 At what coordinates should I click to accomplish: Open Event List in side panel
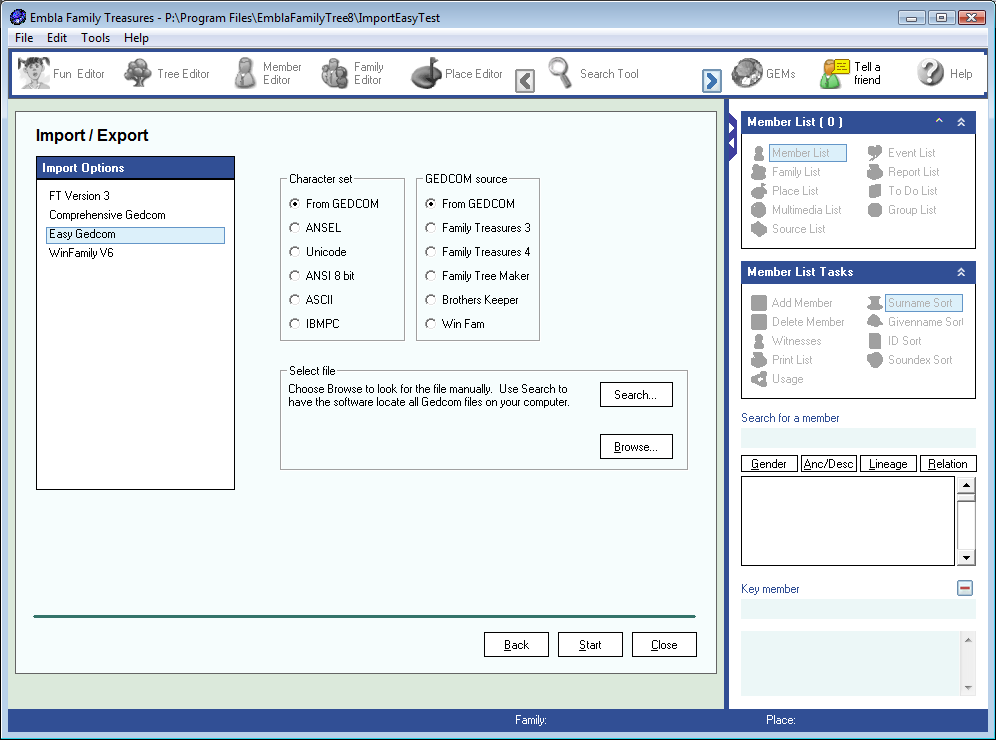tap(901, 153)
